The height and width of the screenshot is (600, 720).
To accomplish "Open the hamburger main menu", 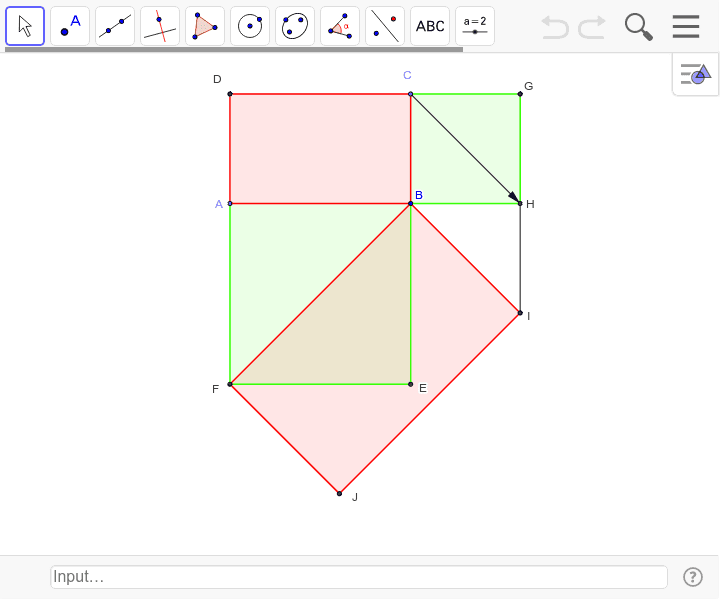I will (686, 27).
